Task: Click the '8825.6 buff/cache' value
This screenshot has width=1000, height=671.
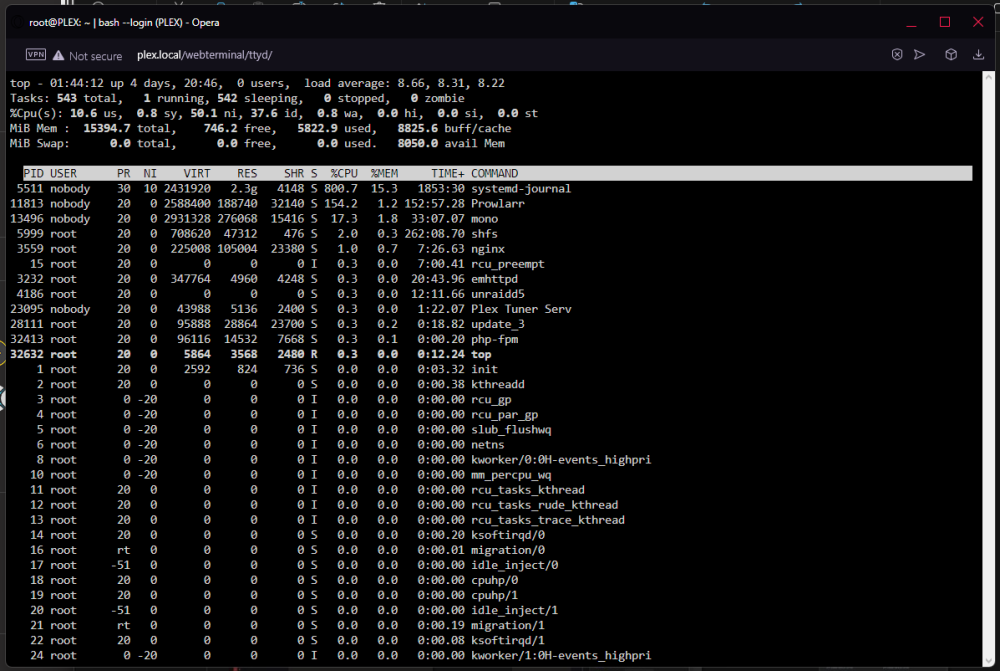Action: click(454, 128)
